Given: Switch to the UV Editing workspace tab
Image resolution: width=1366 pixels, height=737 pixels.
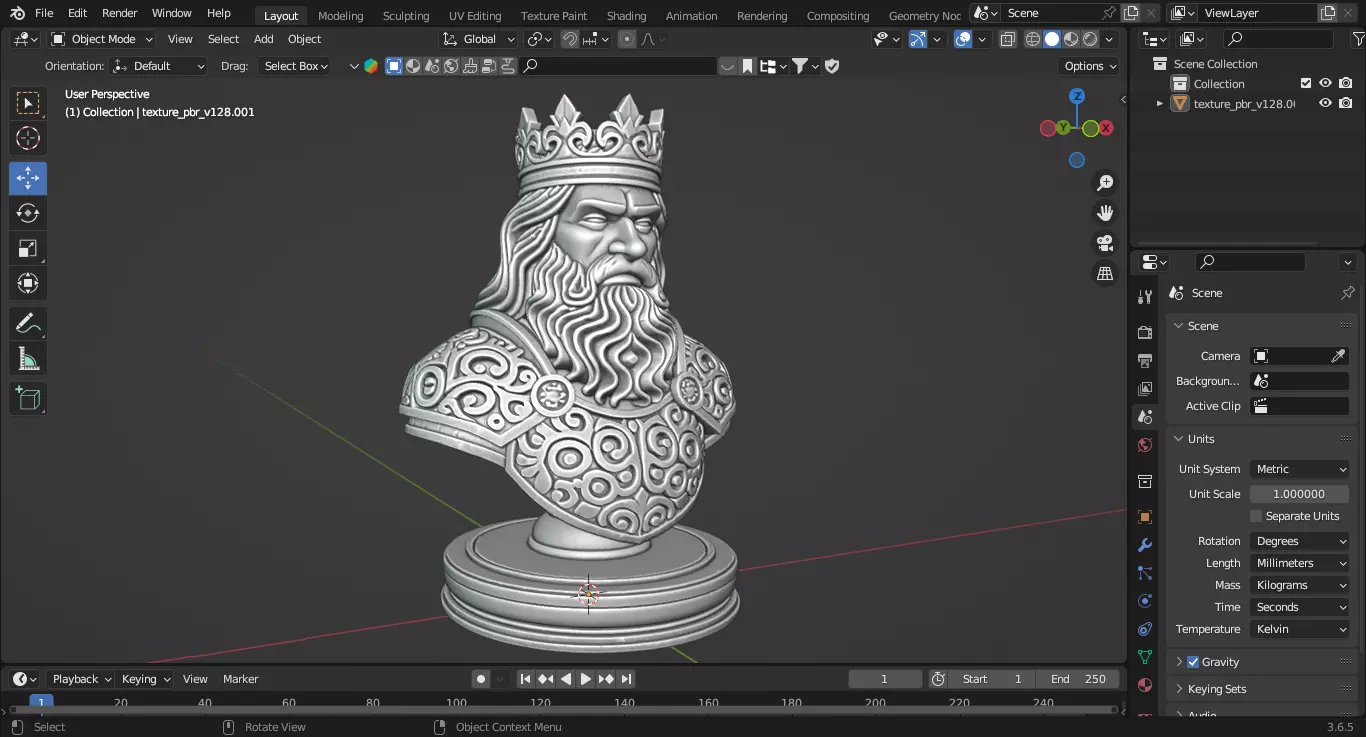Looking at the screenshot, I should (475, 15).
